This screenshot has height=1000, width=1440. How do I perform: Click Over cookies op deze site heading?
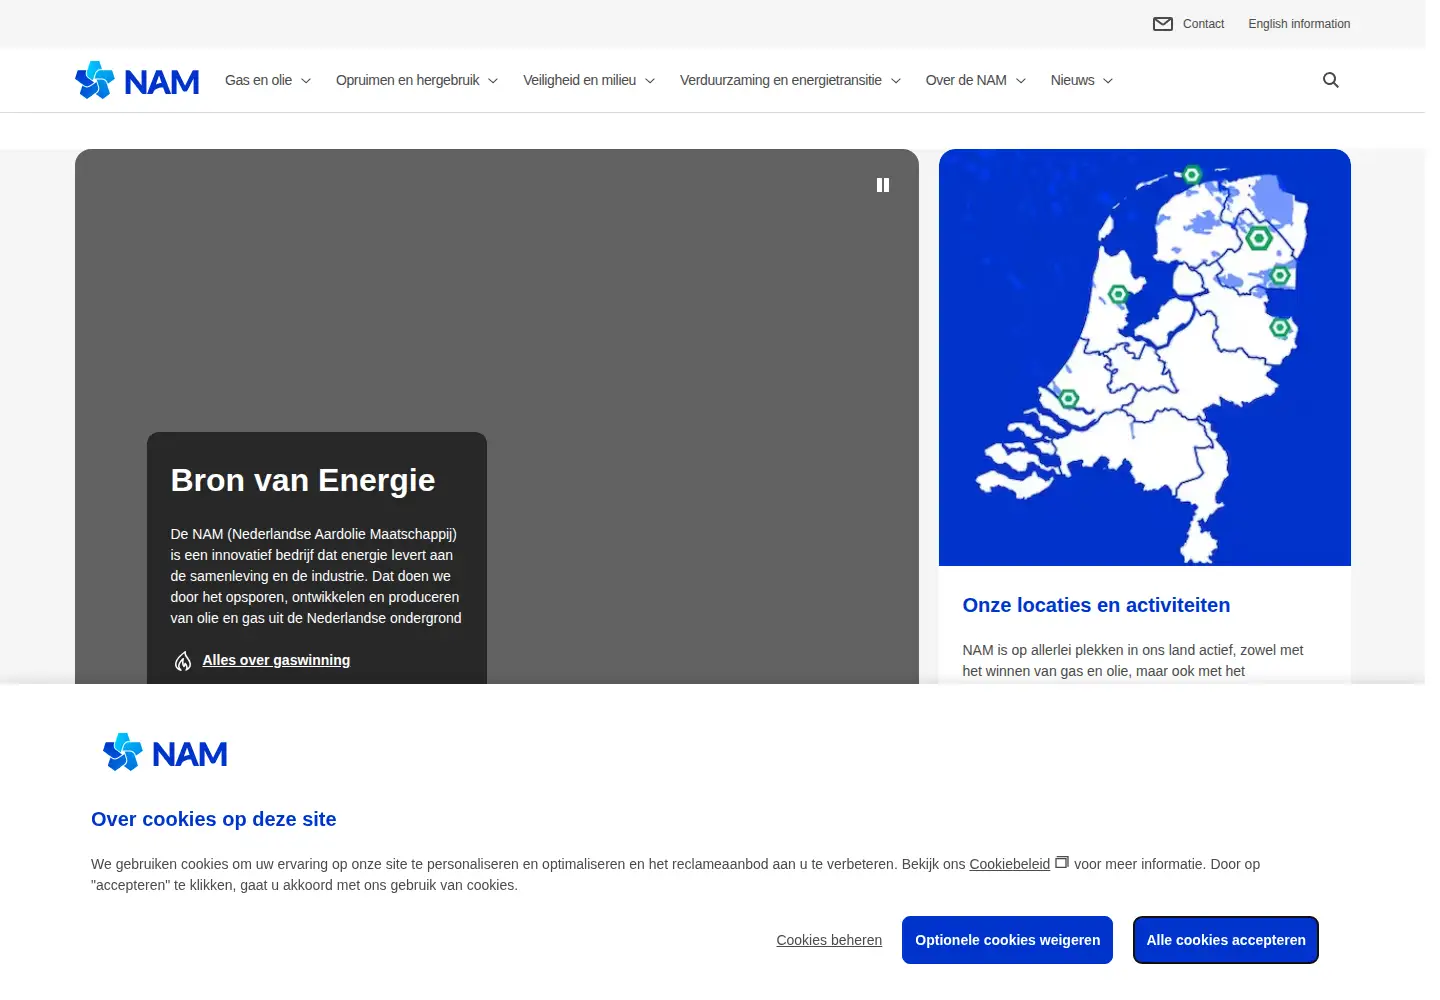214,819
